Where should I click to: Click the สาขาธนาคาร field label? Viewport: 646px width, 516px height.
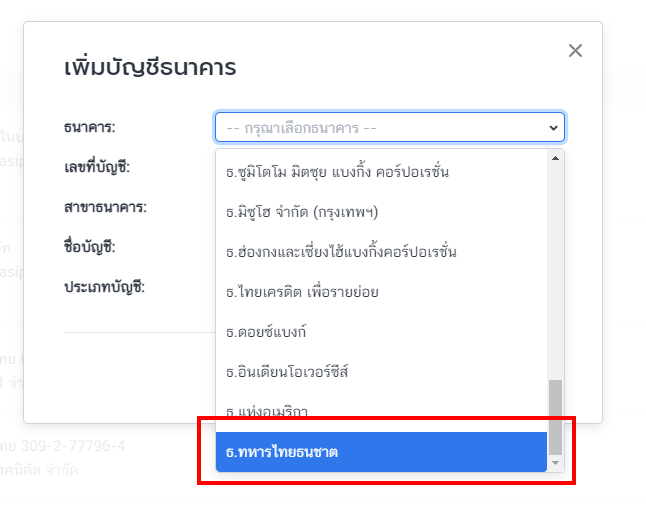[x=105, y=207]
